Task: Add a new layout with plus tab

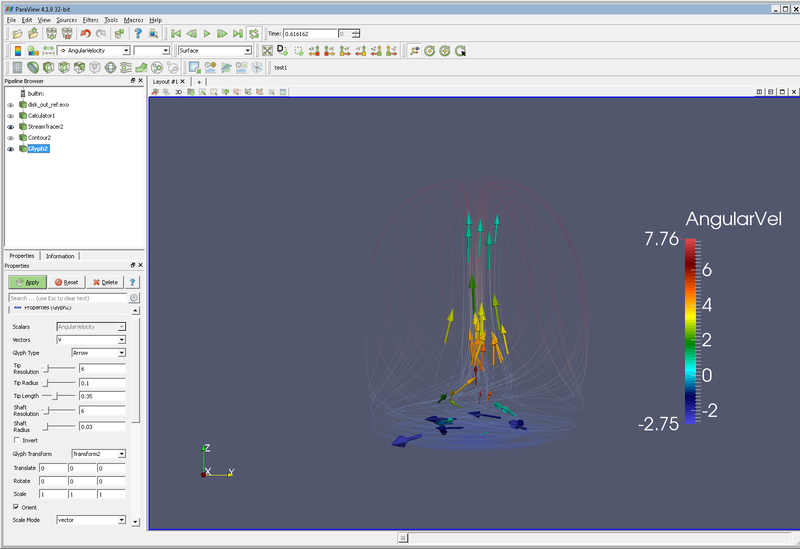Action: pos(199,82)
